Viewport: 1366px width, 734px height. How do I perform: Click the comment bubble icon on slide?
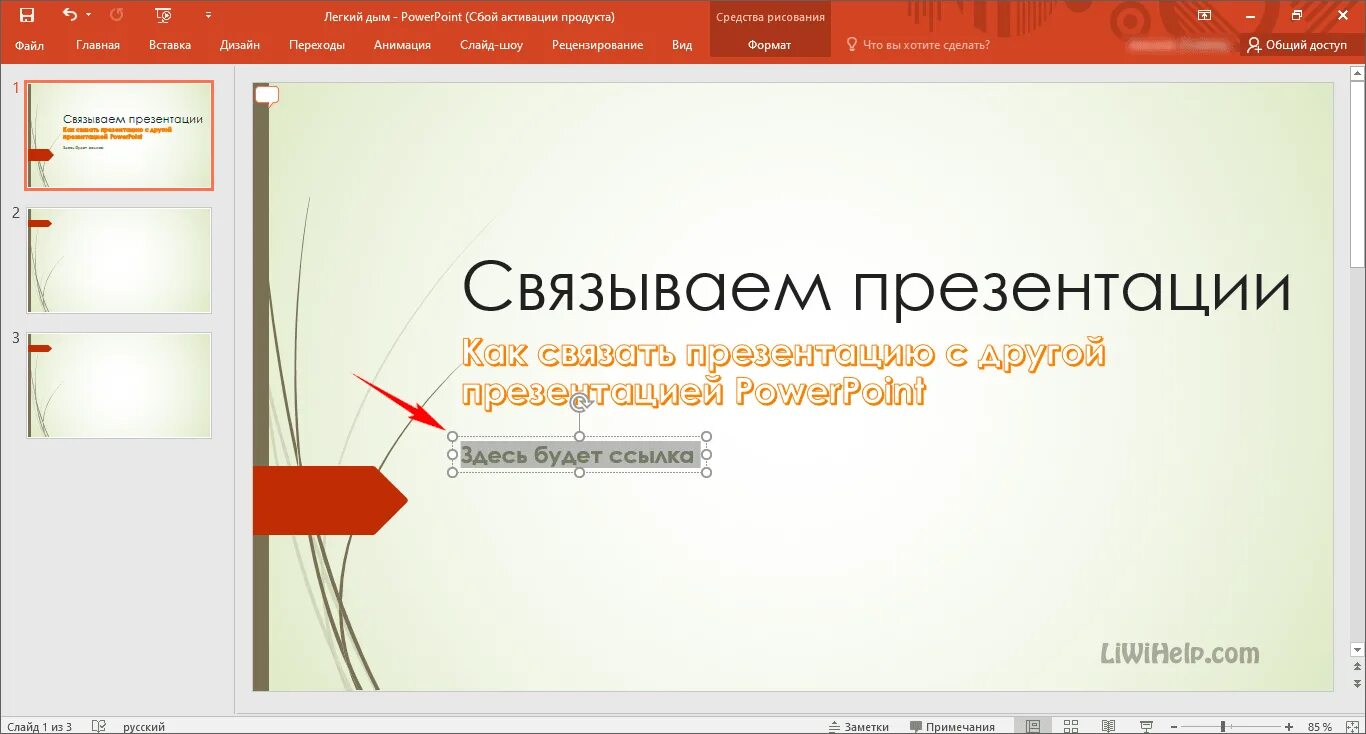[x=266, y=96]
